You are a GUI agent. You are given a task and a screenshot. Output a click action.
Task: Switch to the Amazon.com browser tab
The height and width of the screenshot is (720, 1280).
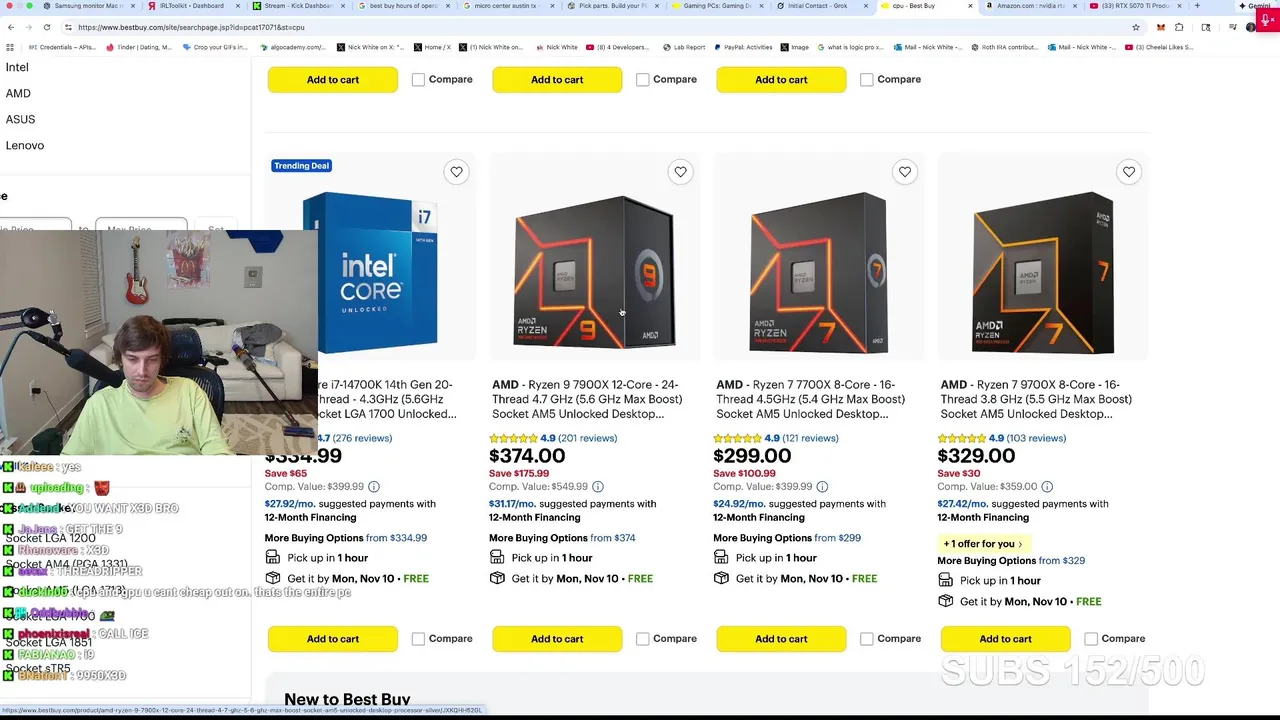1028,6
